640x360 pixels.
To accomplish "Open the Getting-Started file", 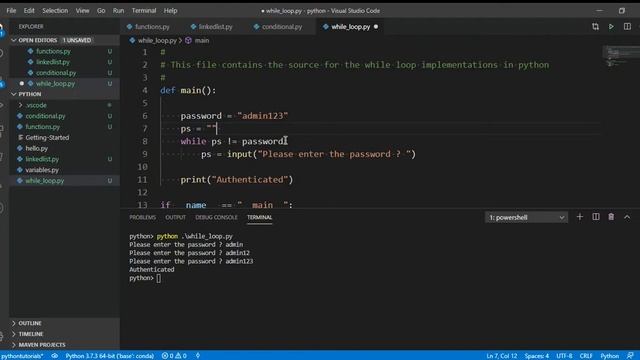I will pos(47,138).
